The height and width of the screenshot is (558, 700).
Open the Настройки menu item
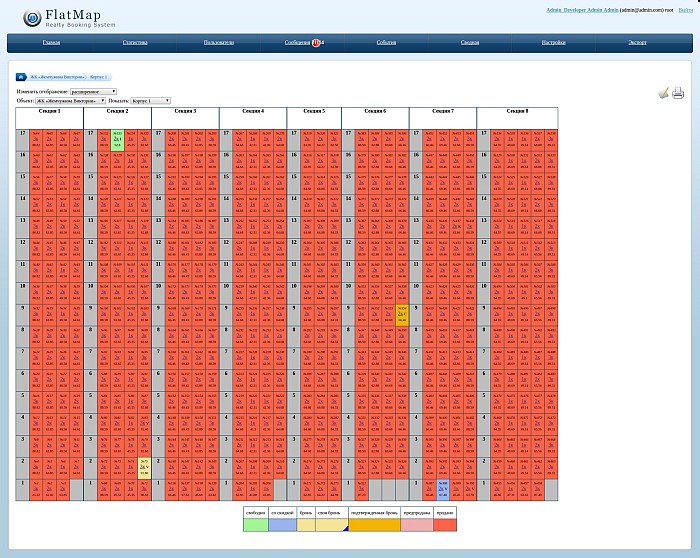tap(554, 42)
